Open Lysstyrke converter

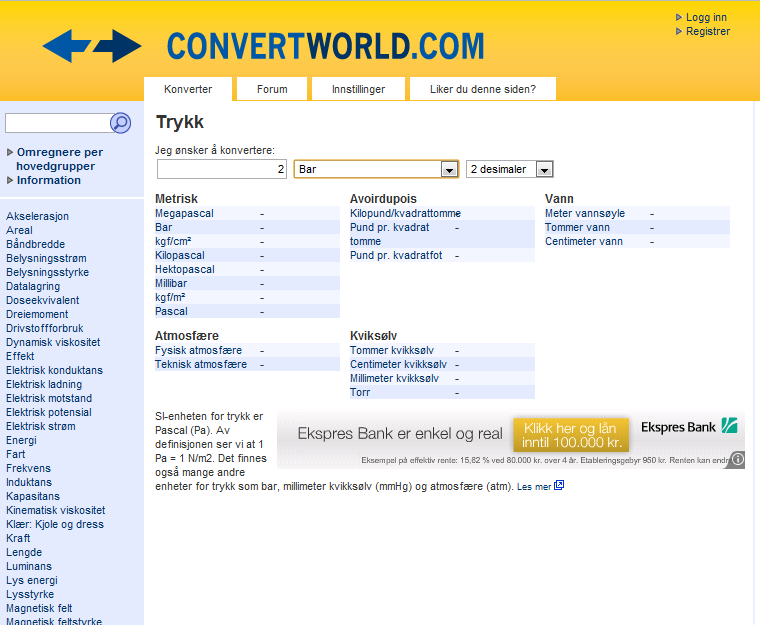[30, 594]
